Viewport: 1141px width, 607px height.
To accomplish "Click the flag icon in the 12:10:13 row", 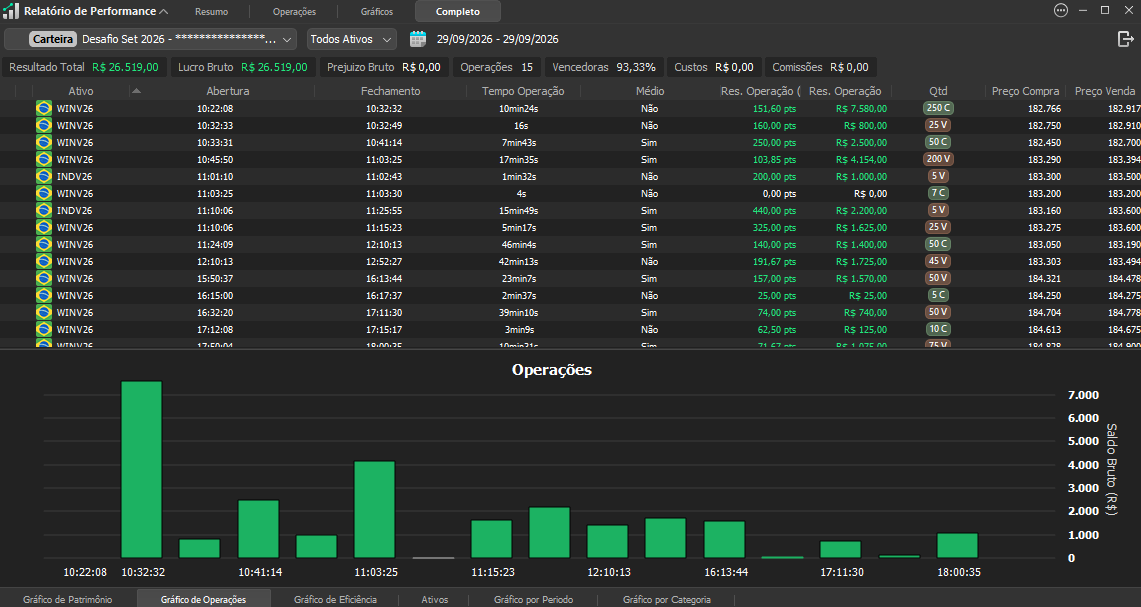I will coord(44,261).
